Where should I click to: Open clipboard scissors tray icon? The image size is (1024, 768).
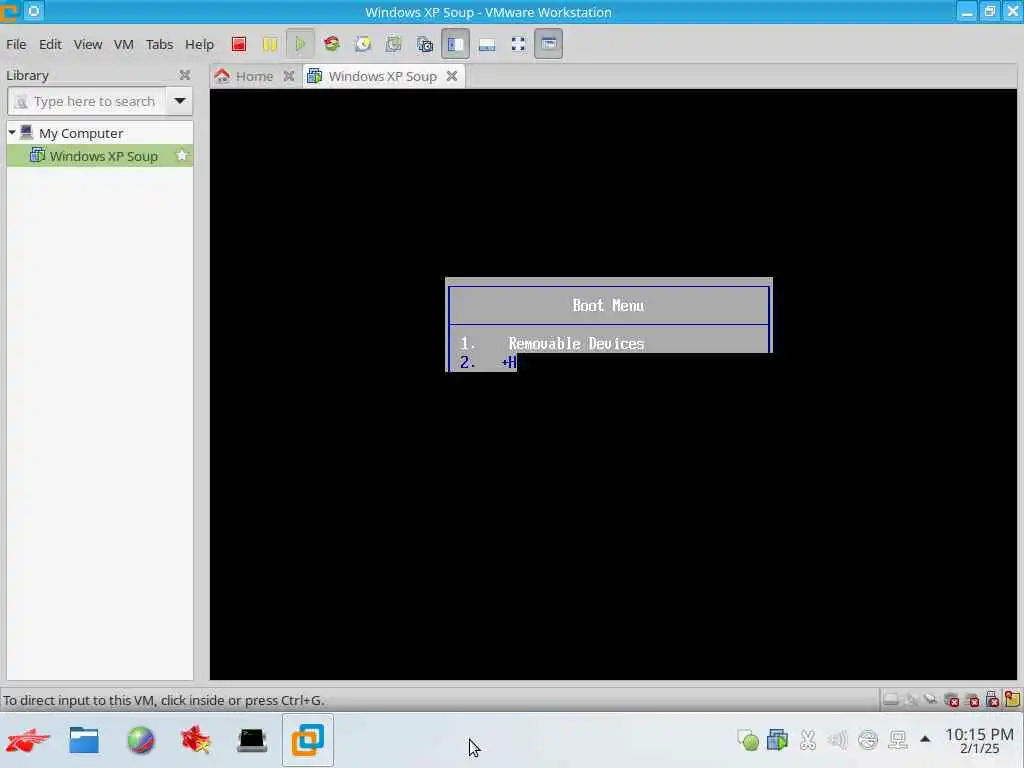click(x=808, y=740)
